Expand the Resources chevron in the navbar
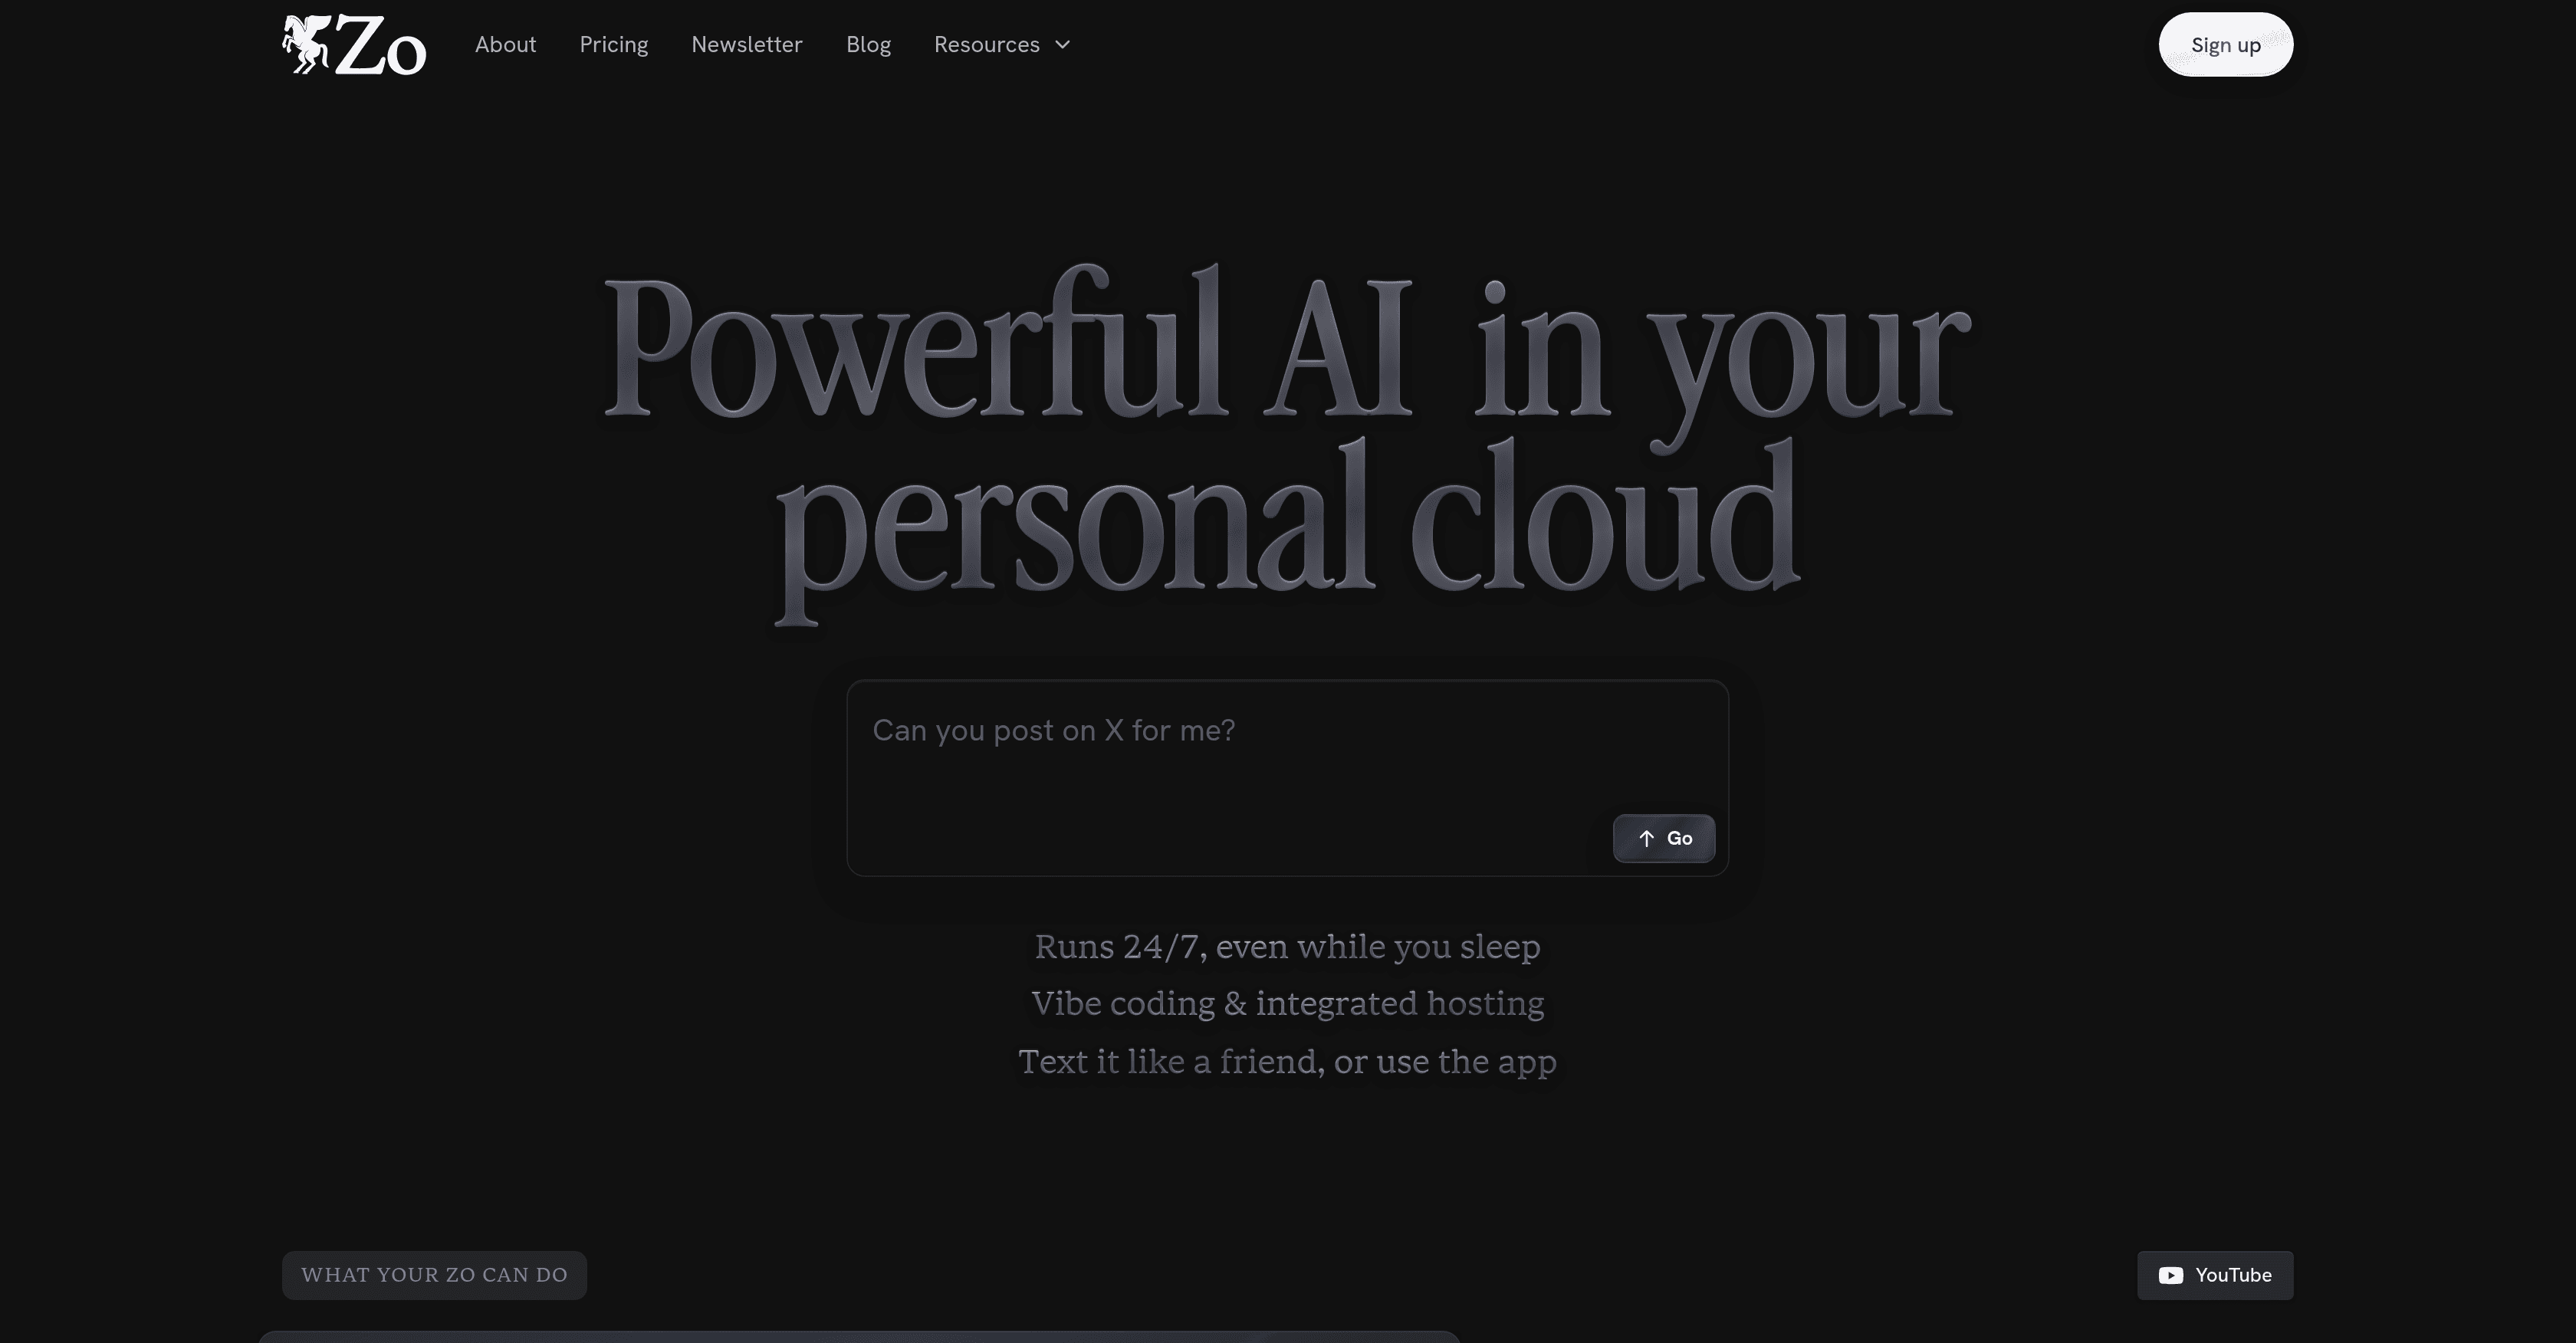This screenshot has width=2576, height=1343. 1062,45
